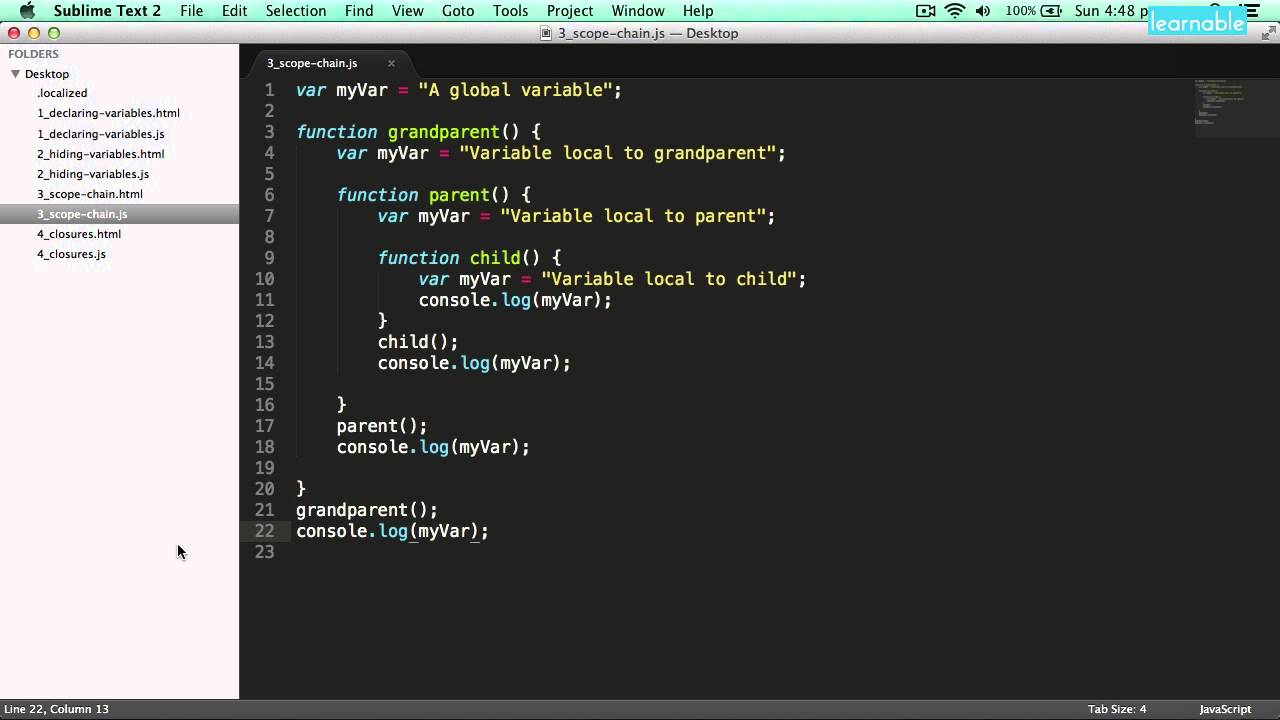Image resolution: width=1280 pixels, height=720 pixels.
Task: Click the Sun 4:48 clock
Action: click(1110, 11)
